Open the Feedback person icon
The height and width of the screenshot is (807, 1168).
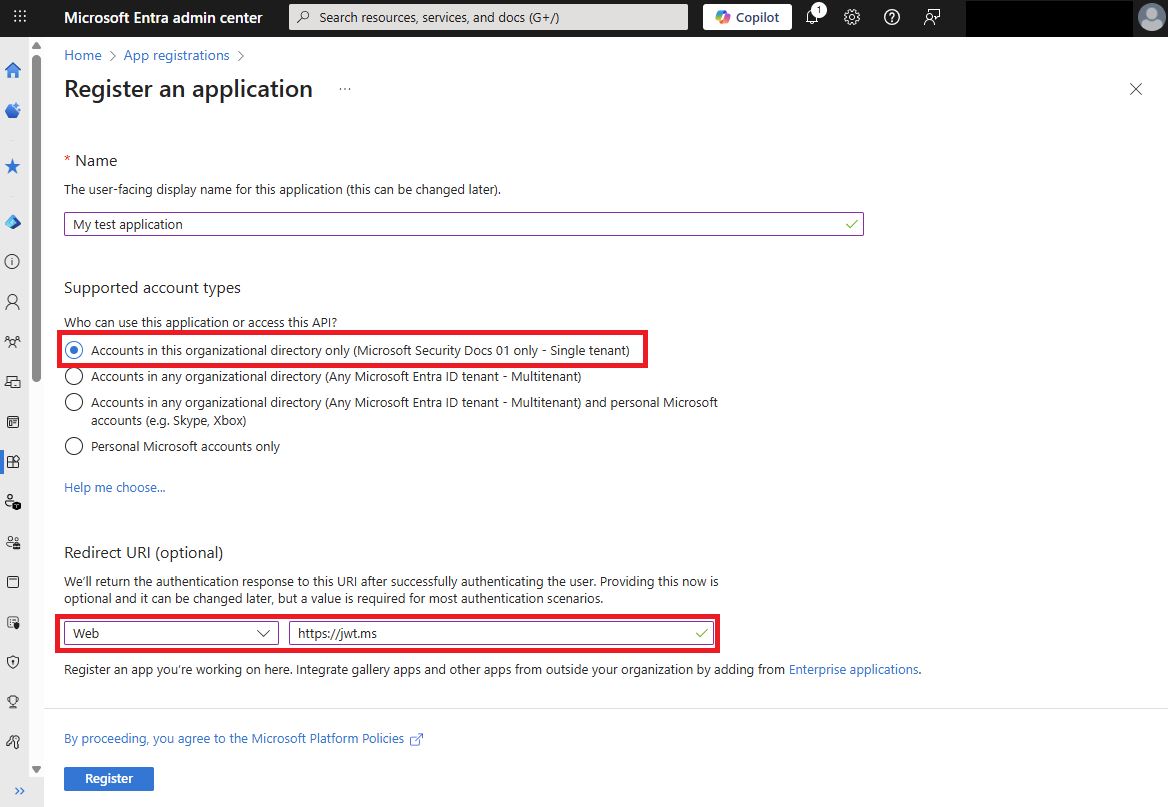[x=932, y=17]
